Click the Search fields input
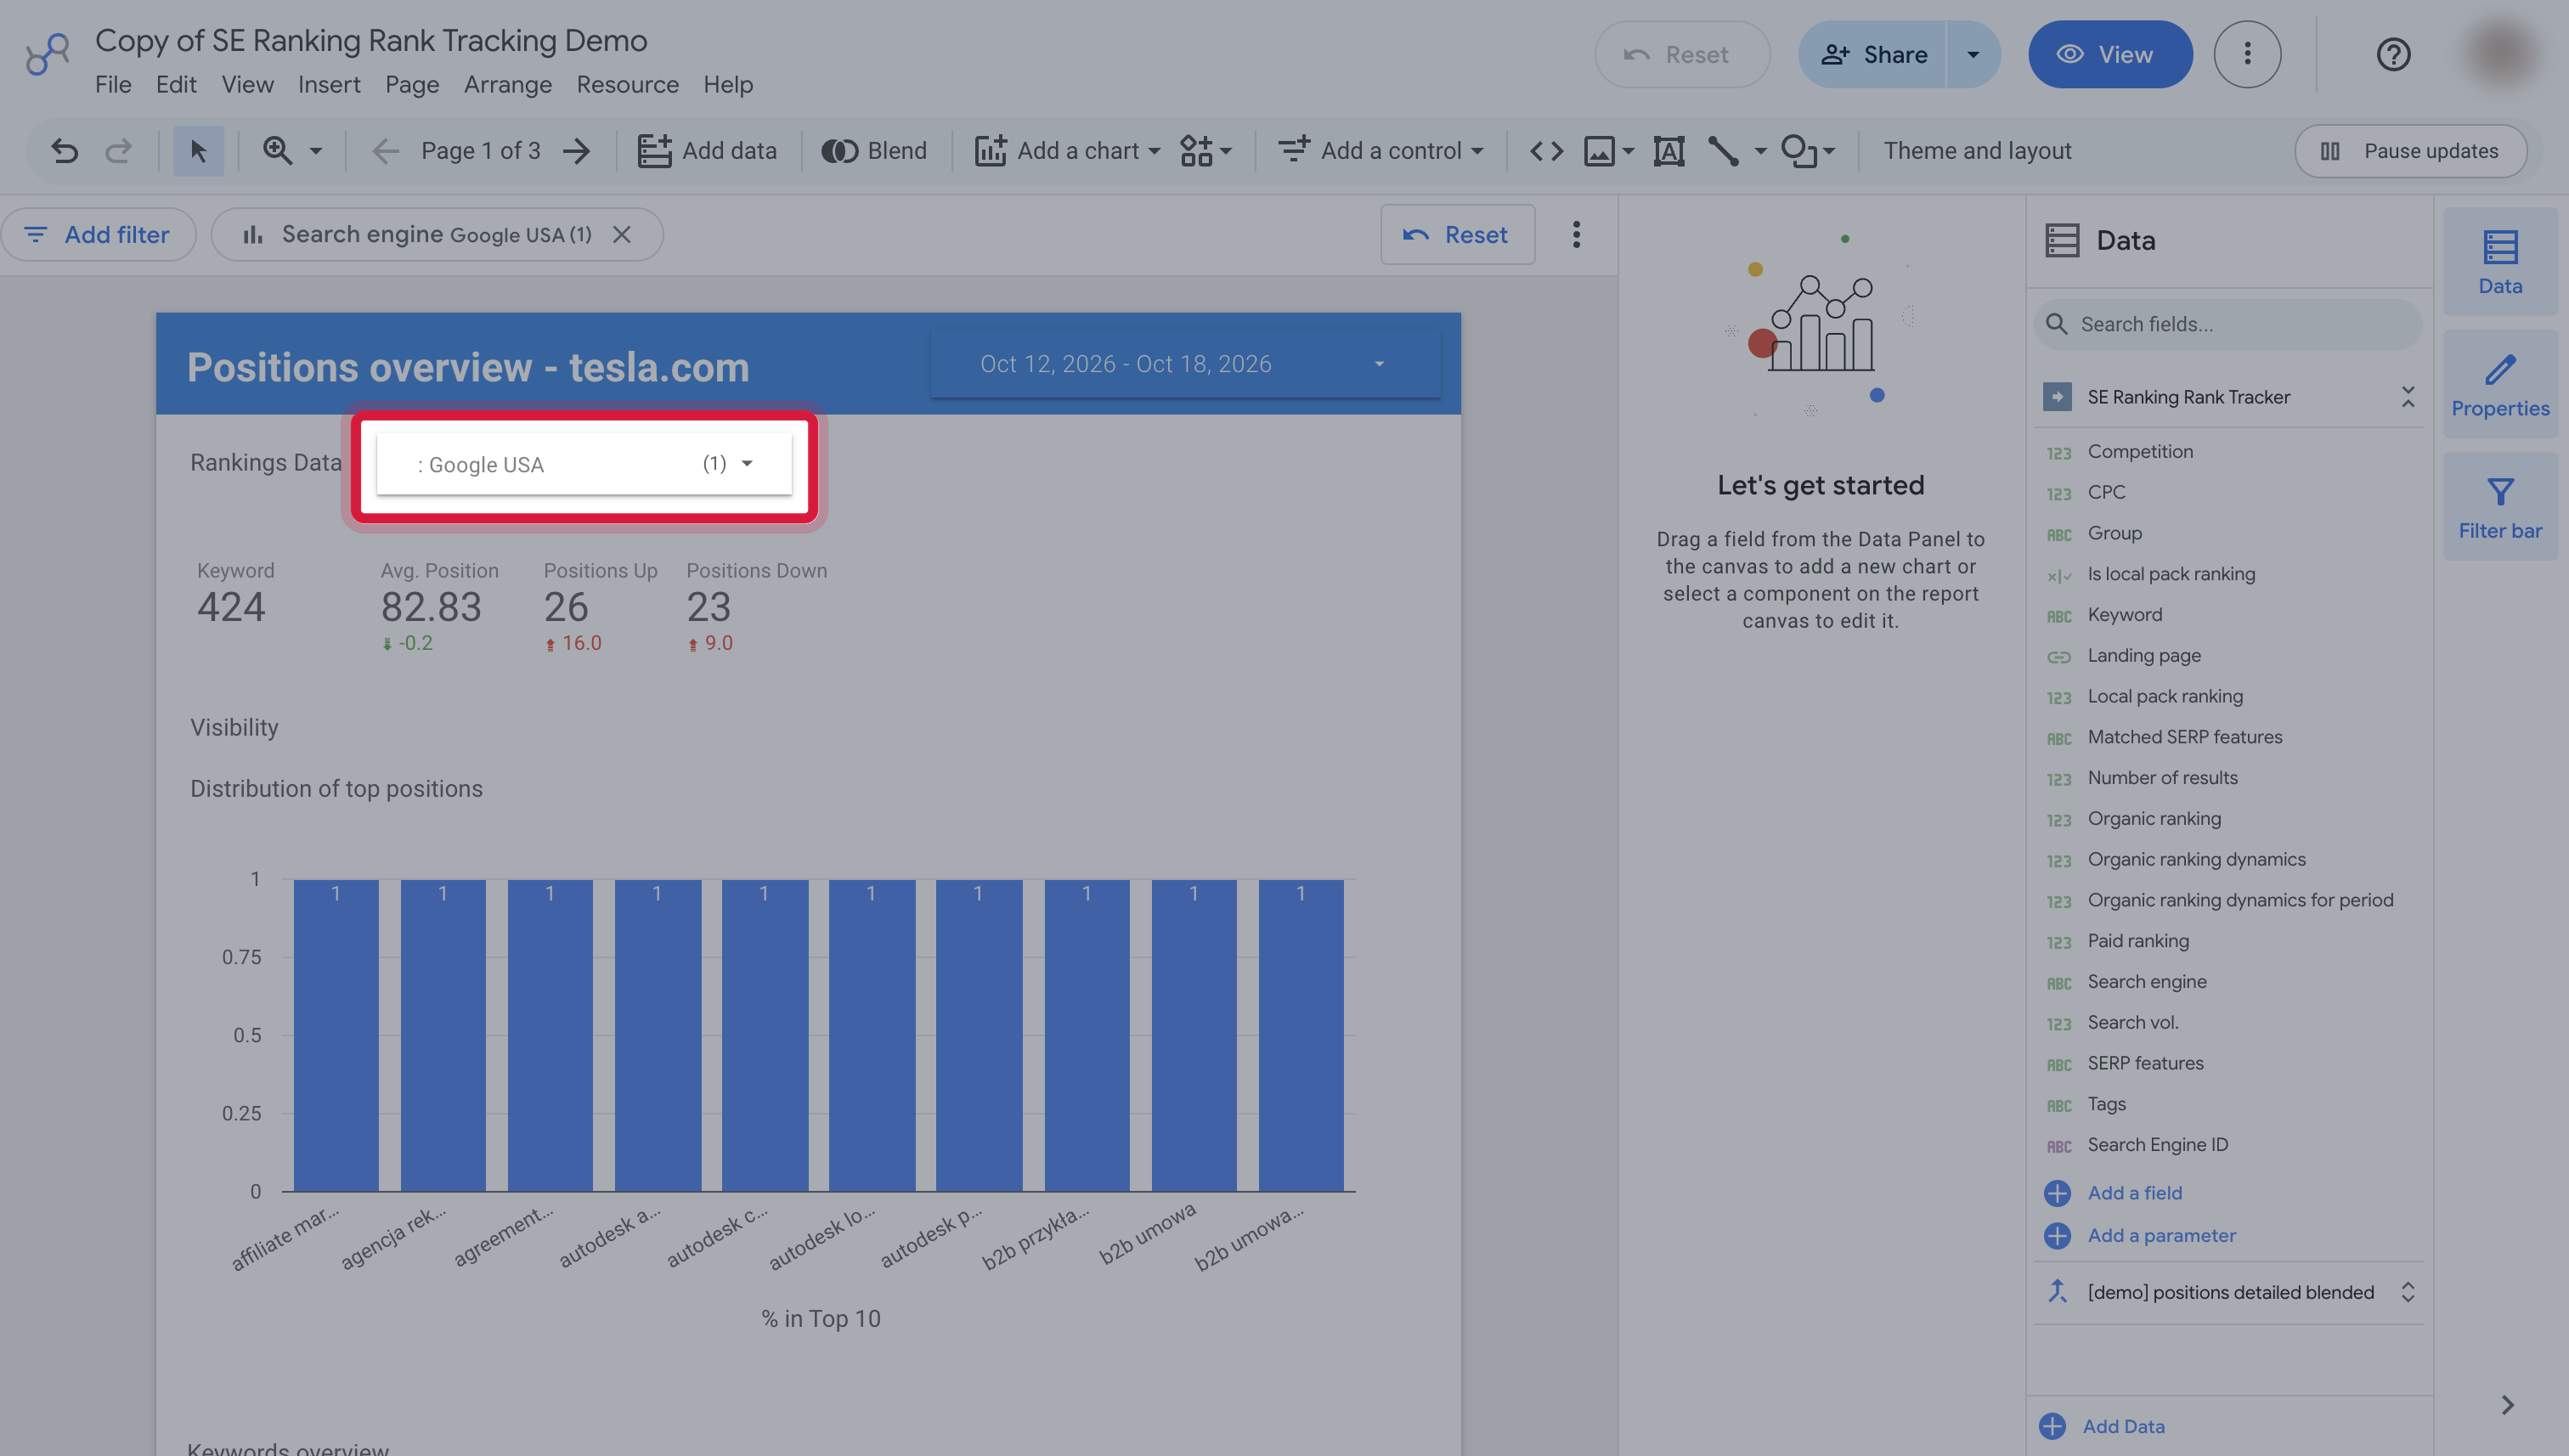 (2228, 324)
